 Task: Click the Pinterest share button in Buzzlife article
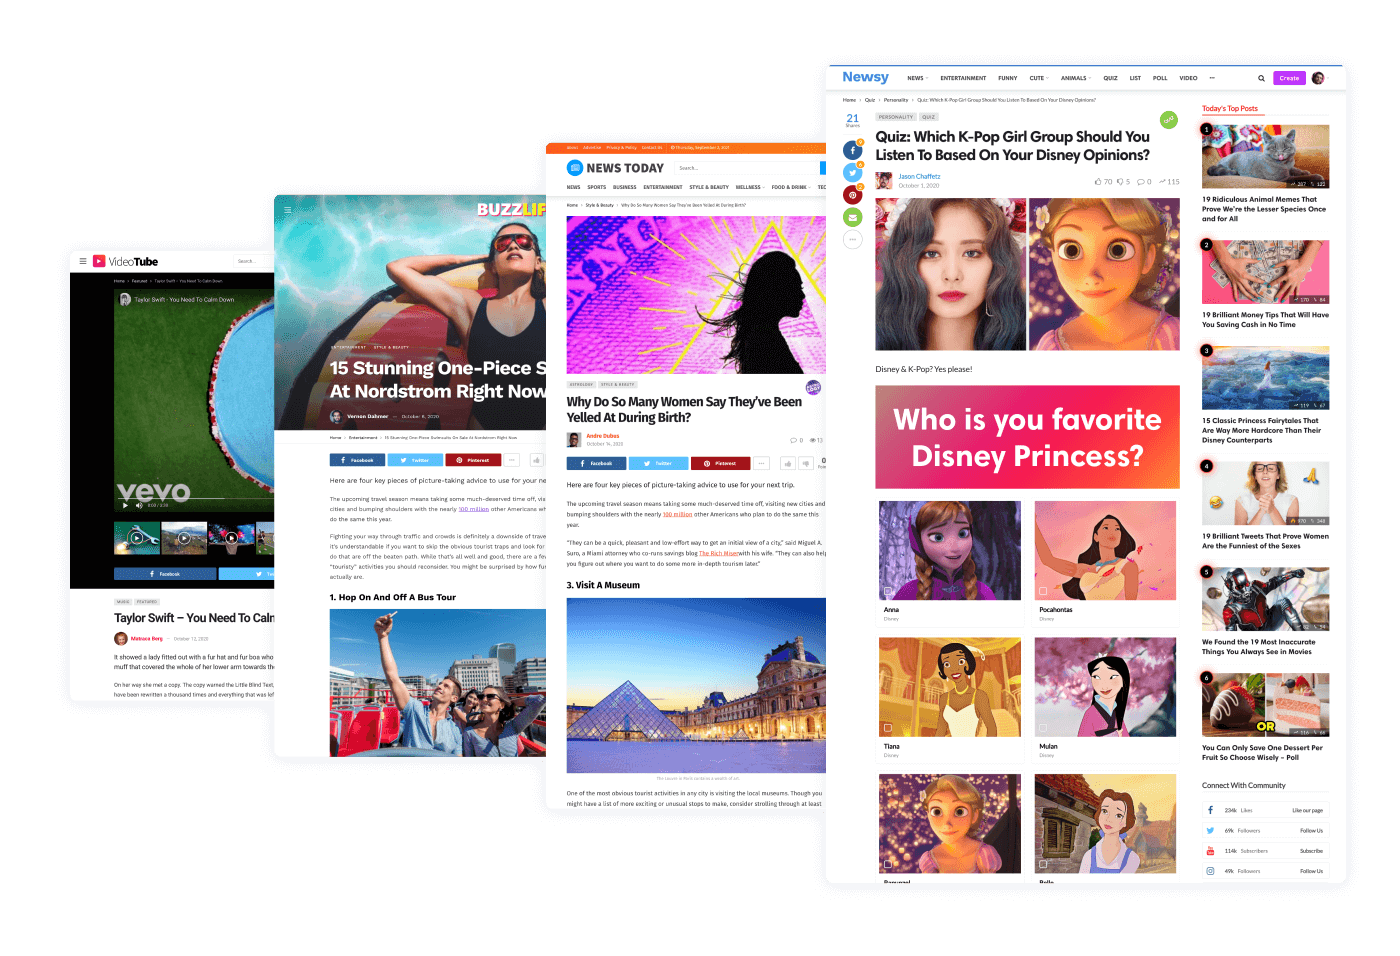(473, 460)
